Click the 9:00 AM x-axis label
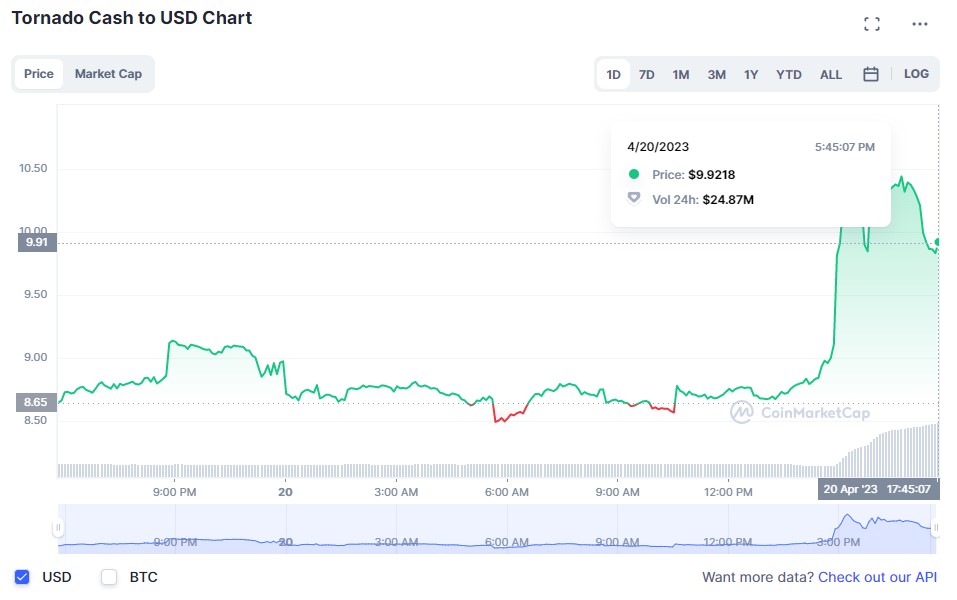The height and width of the screenshot is (600, 957). pyautogui.click(x=618, y=492)
